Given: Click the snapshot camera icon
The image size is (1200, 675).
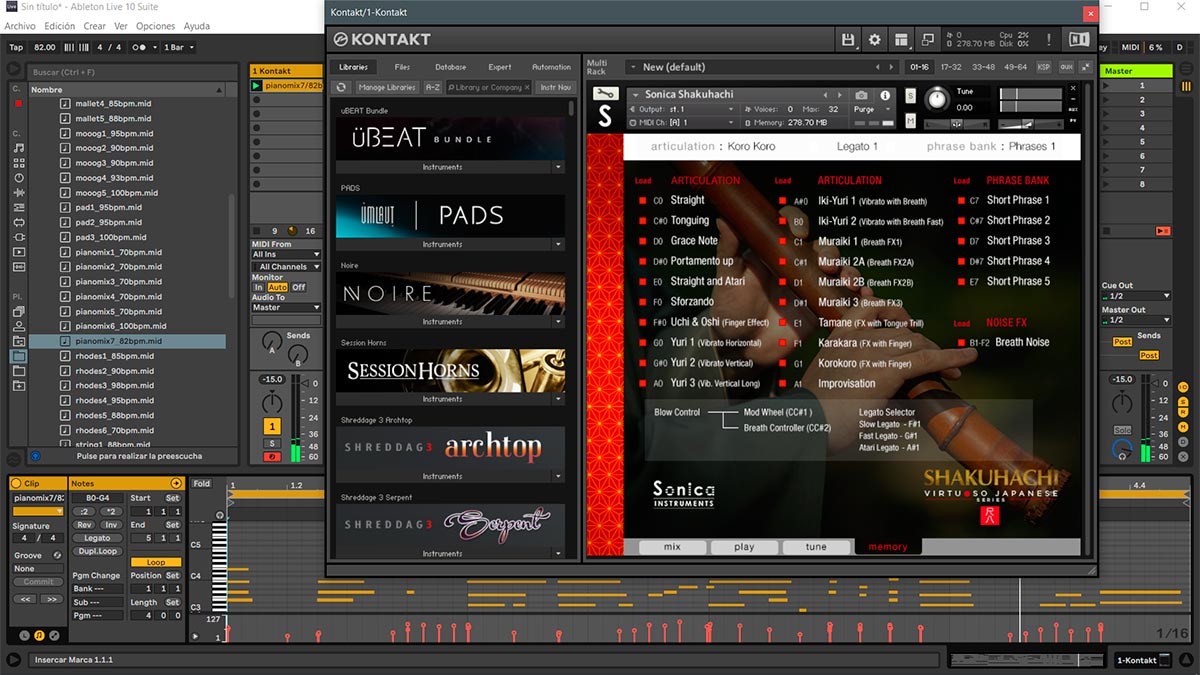Looking at the screenshot, I should pyautogui.click(x=861, y=95).
